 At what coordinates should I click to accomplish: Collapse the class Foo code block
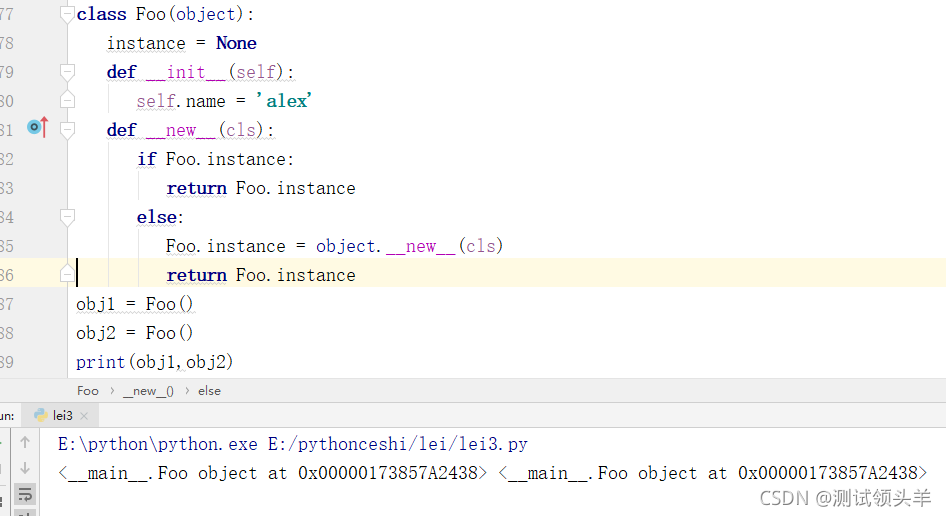click(x=67, y=15)
